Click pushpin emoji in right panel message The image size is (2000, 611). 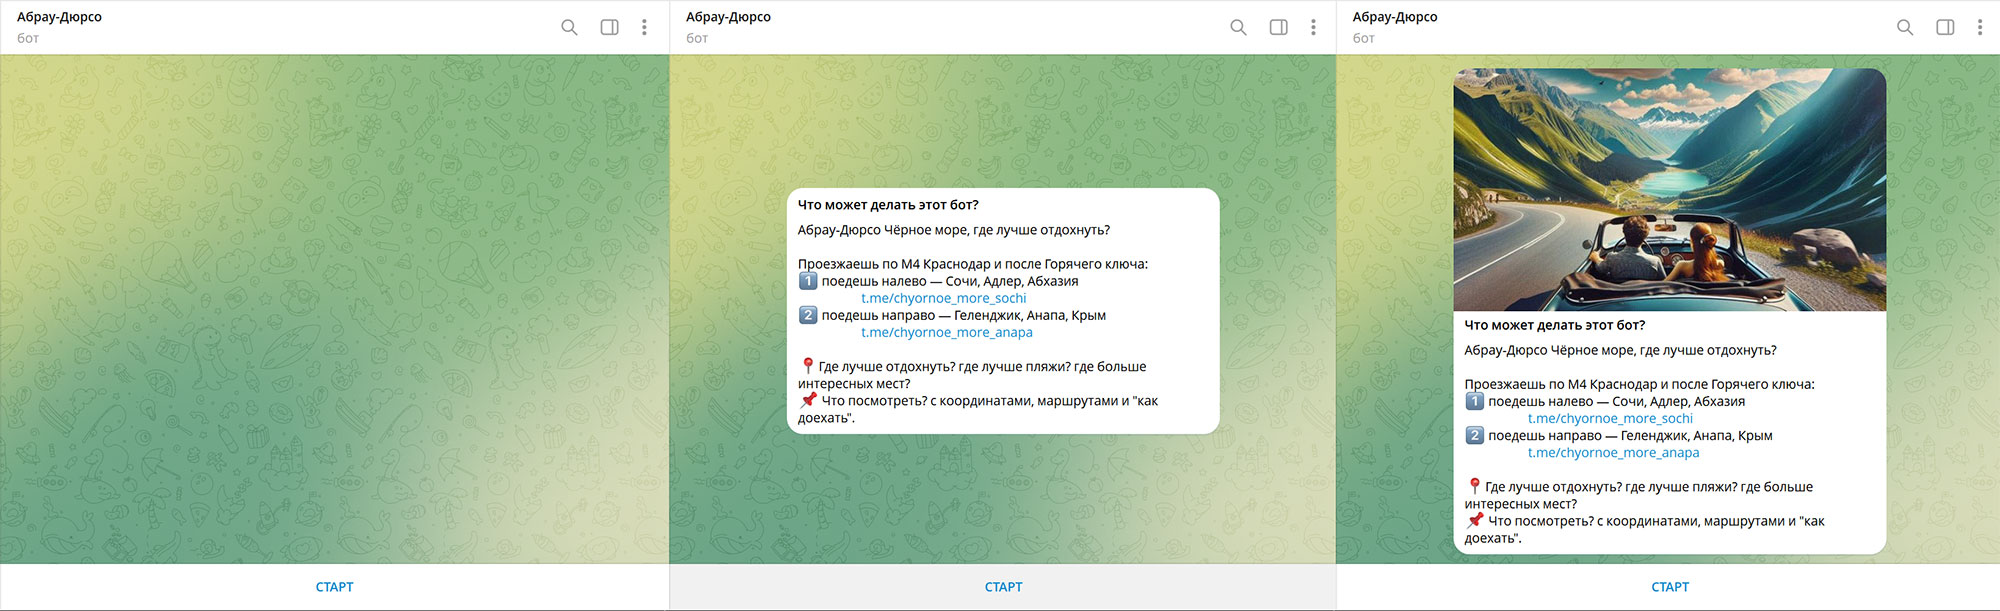coord(1475,520)
